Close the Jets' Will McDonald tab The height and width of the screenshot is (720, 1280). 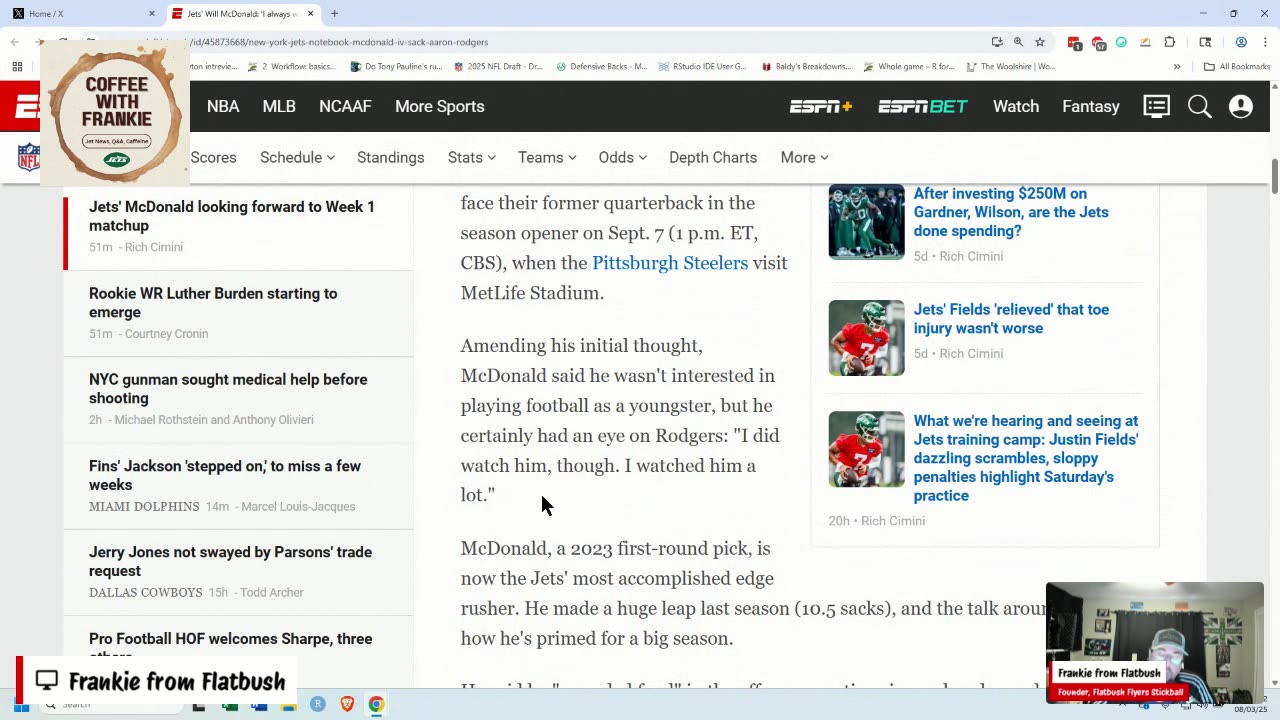[x=311, y=13]
